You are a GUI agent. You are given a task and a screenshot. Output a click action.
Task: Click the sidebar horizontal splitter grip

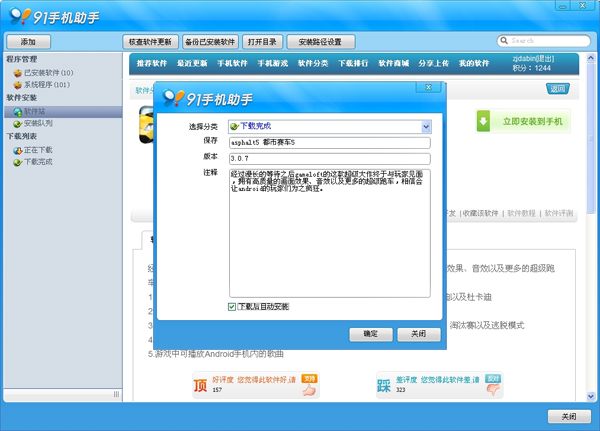click(116, 394)
